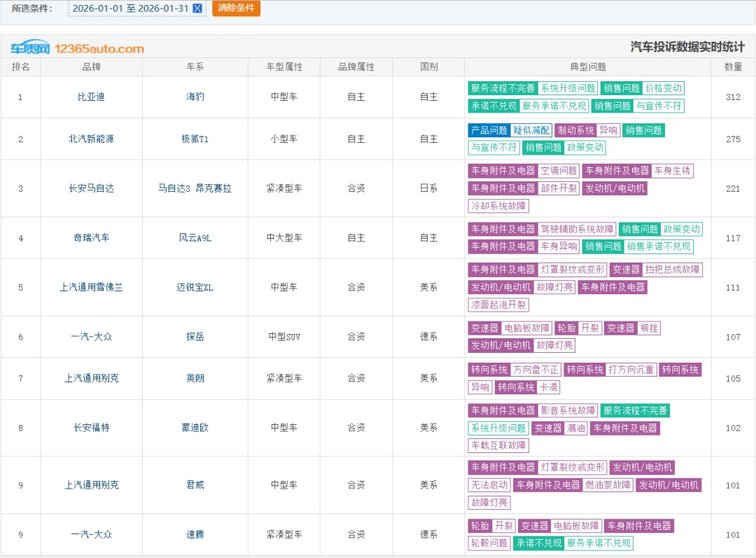This screenshot has width=756, height=558.
Task: Click the 驾驶辅助系统故障 tag
Action: click(577, 229)
